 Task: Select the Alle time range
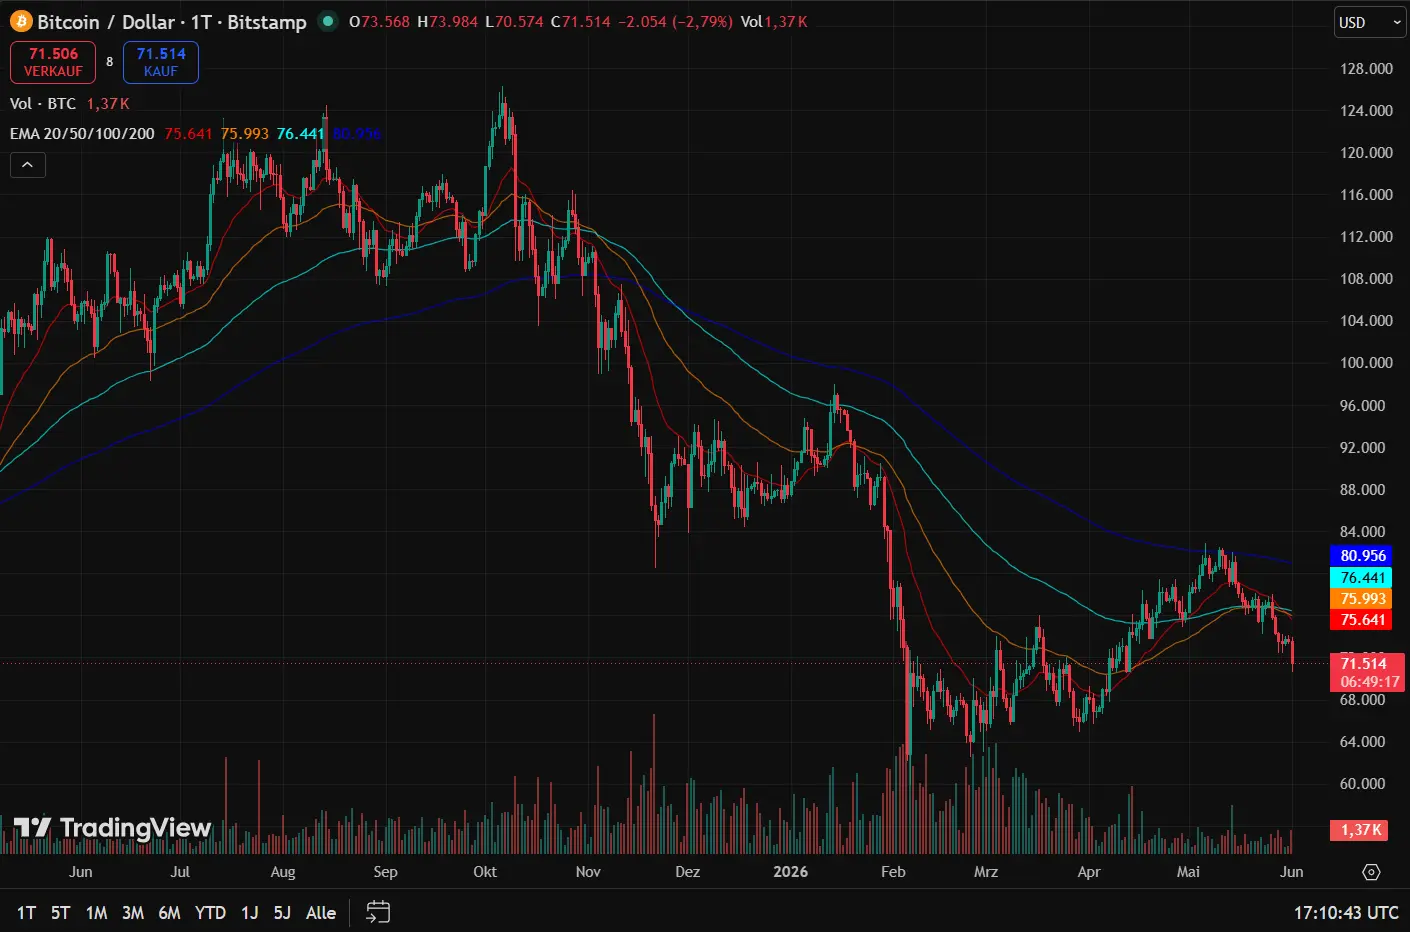320,912
